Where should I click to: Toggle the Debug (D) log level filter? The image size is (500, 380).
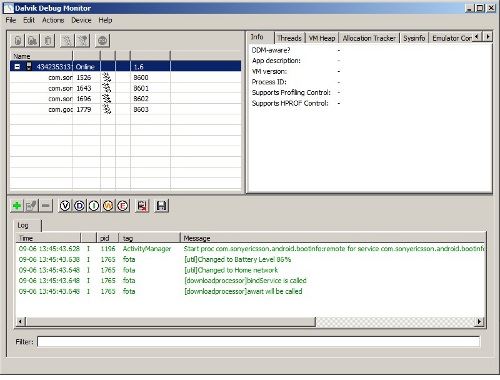[79, 206]
